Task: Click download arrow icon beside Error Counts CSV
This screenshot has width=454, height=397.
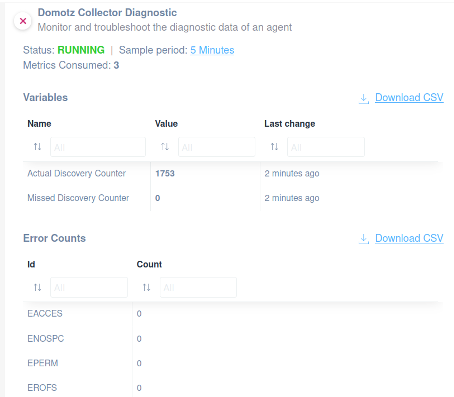Action: (x=364, y=239)
